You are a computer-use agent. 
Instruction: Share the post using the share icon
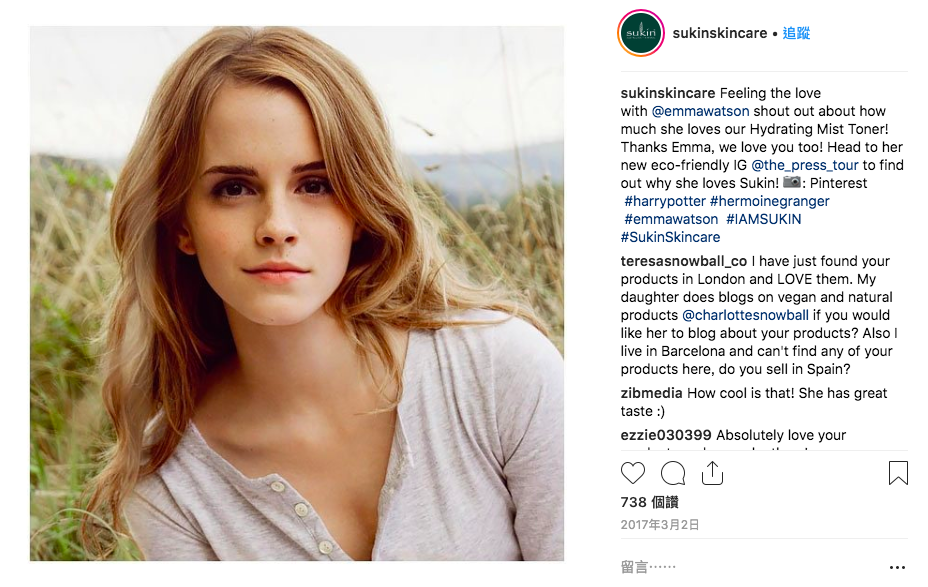coord(712,473)
